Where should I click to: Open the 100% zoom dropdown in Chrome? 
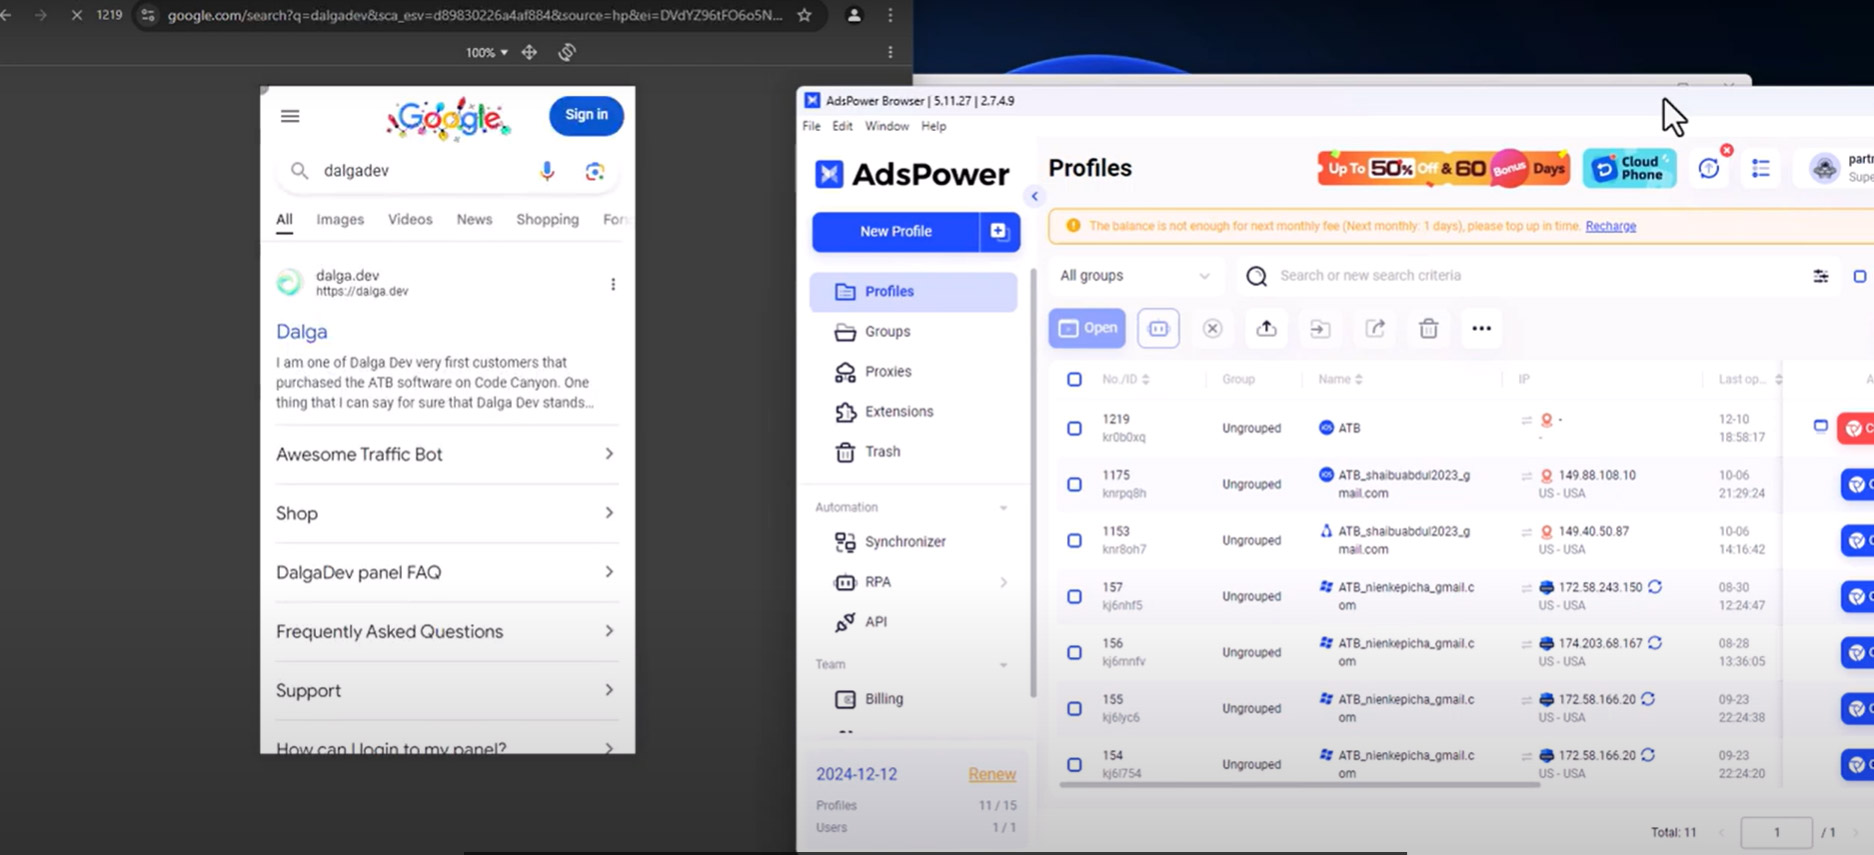coord(486,52)
